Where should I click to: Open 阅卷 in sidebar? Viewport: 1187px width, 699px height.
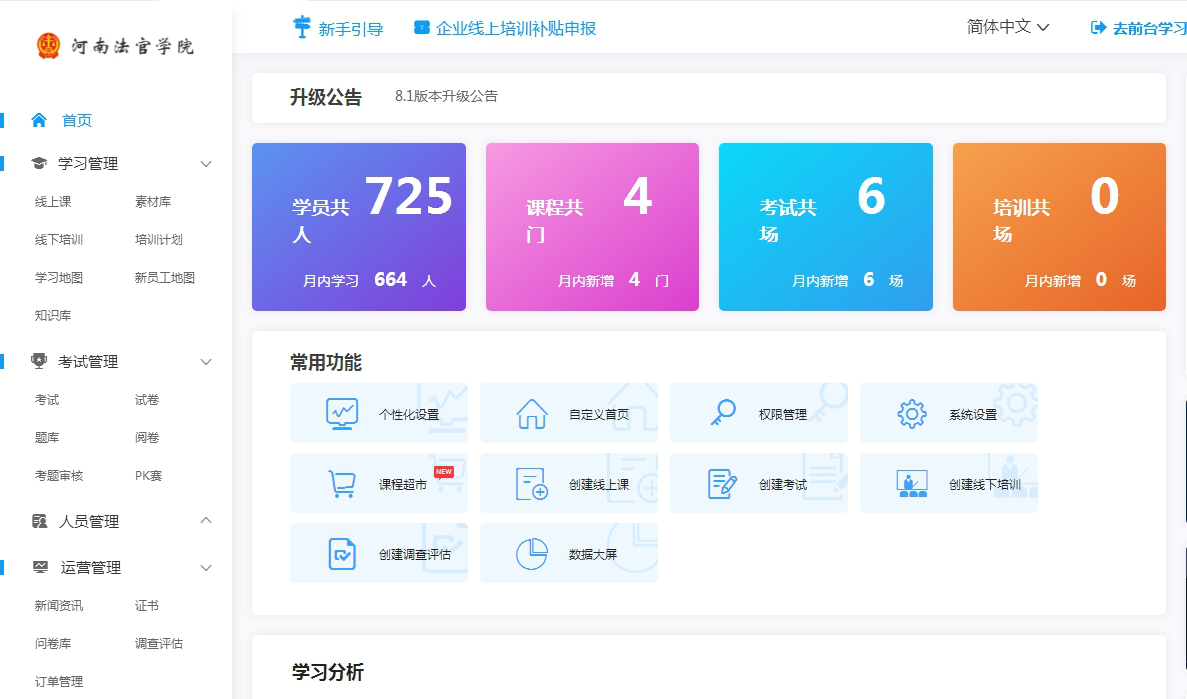click(x=147, y=437)
